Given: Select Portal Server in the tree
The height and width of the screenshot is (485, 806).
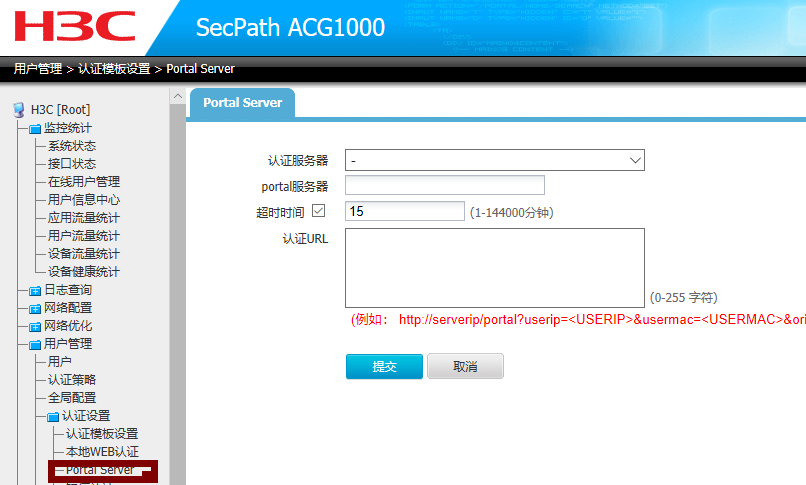Looking at the screenshot, I should [100, 470].
